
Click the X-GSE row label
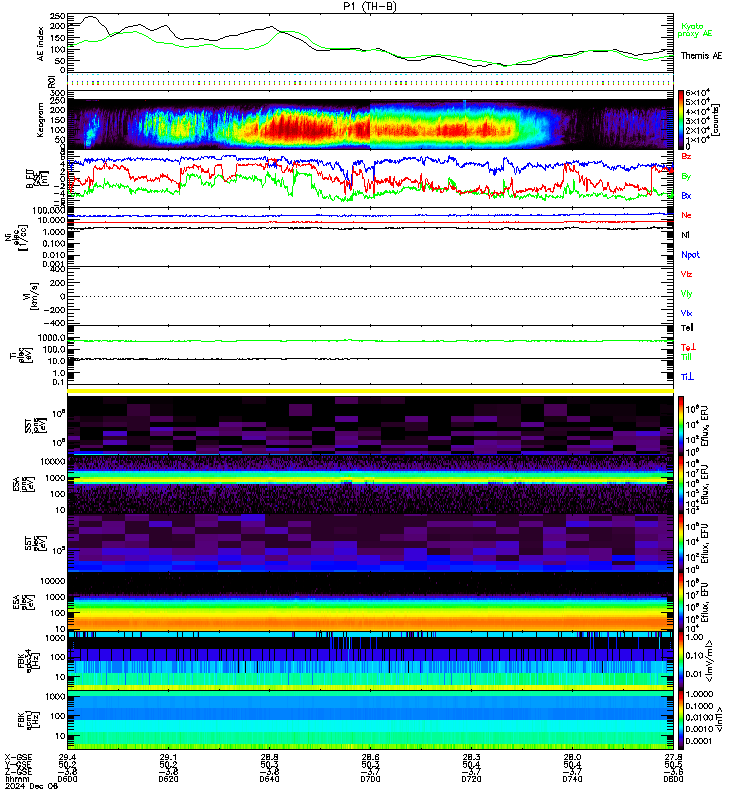click(18, 757)
